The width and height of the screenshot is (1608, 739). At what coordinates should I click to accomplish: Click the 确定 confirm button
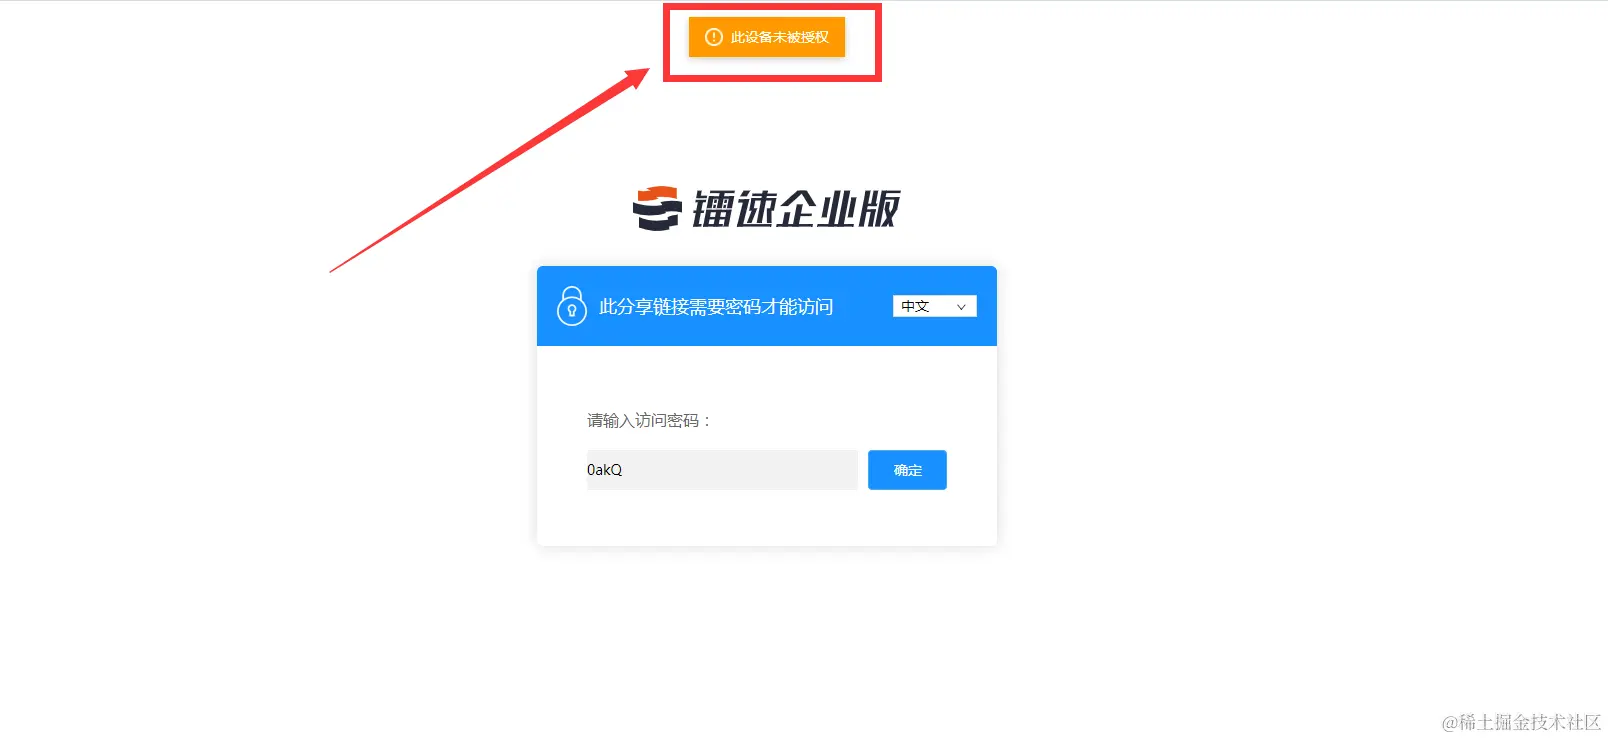click(x=907, y=470)
